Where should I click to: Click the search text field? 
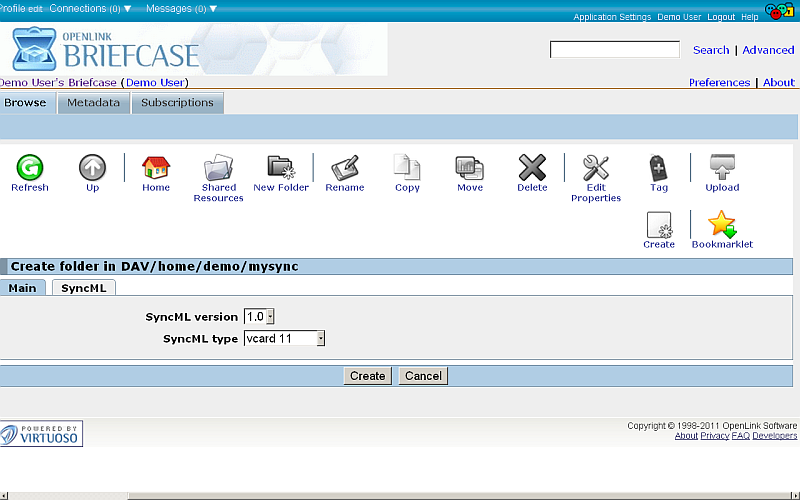click(614, 50)
